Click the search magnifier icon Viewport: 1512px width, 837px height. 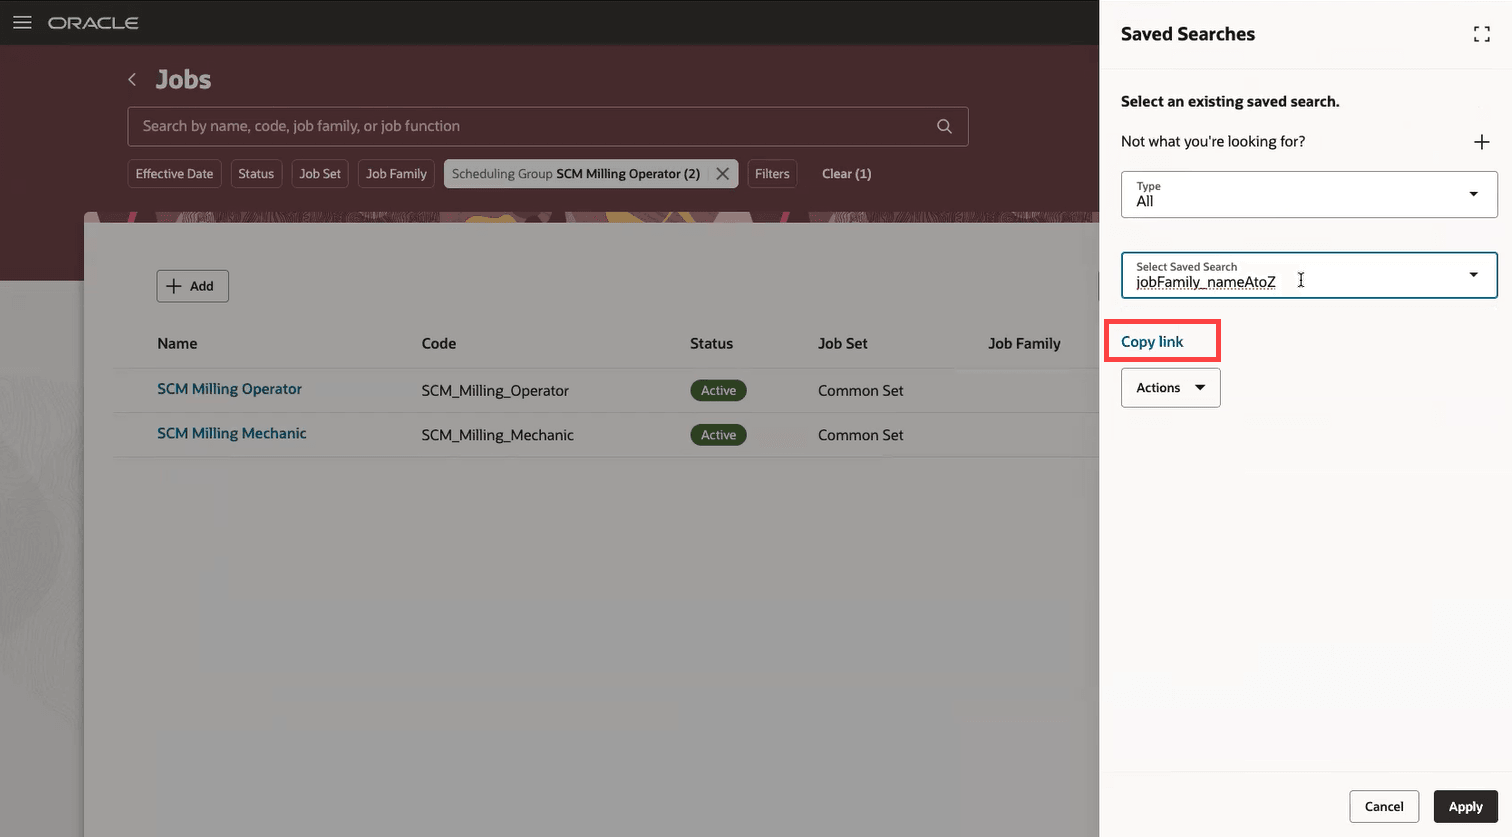click(944, 126)
